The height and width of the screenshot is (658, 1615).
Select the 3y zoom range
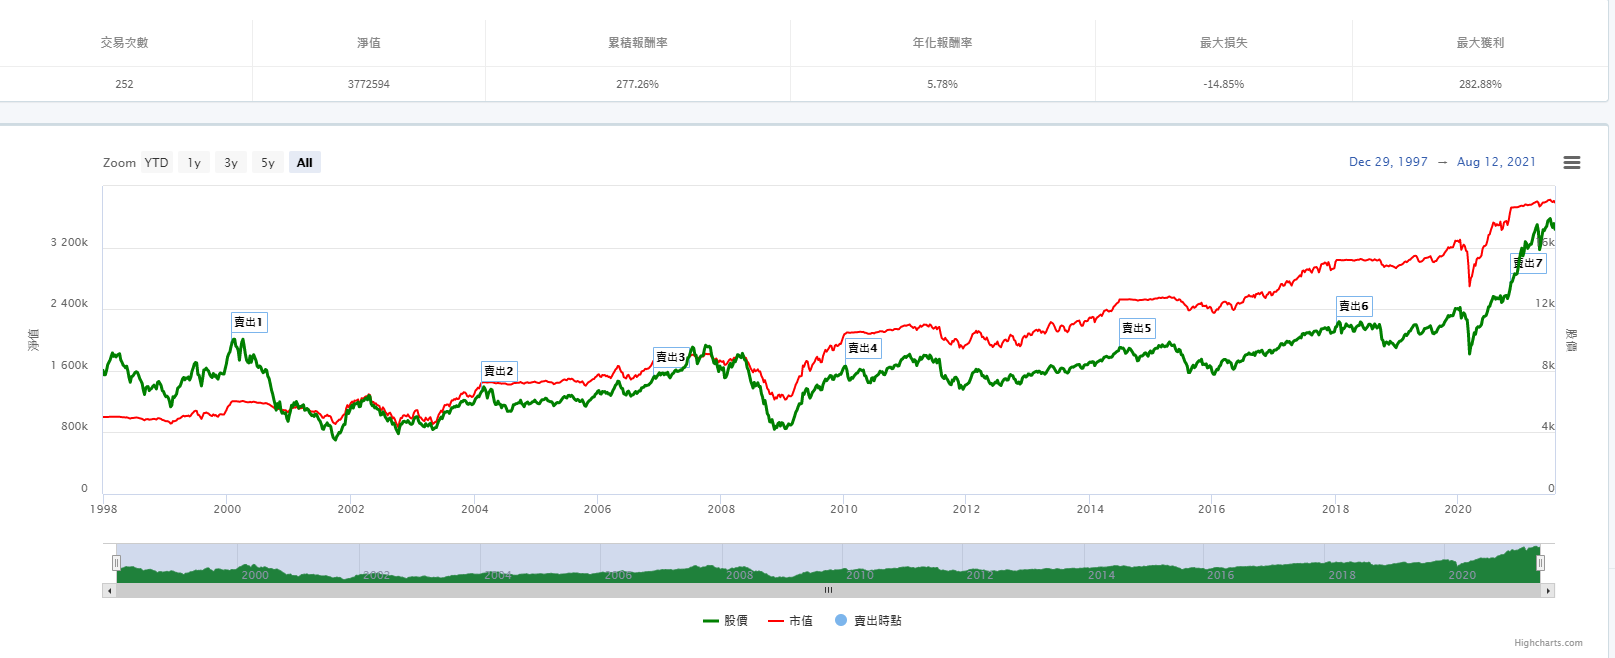coord(231,163)
